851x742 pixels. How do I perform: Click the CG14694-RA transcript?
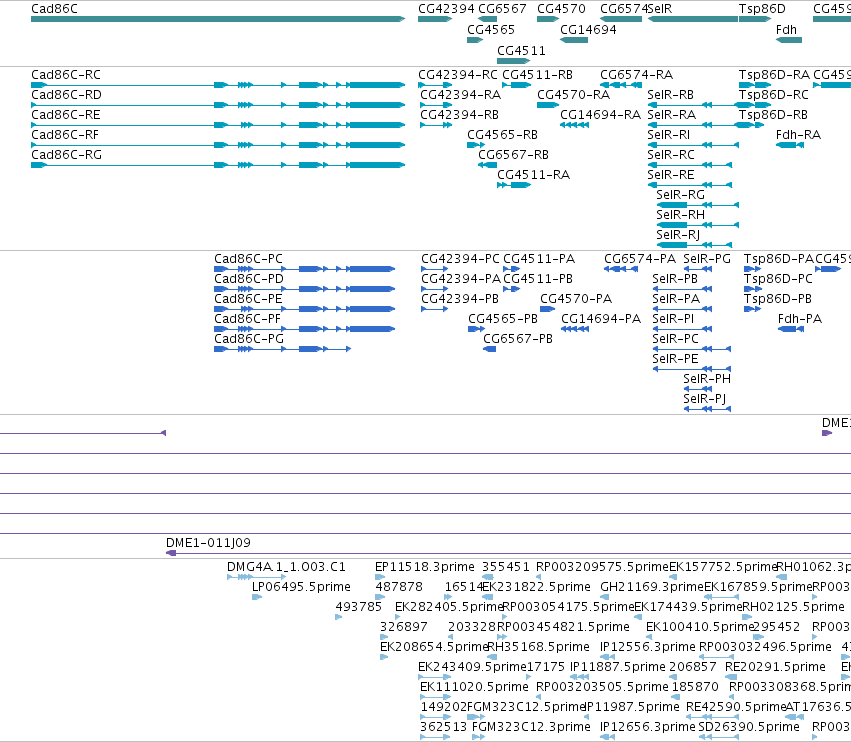tap(574, 125)
